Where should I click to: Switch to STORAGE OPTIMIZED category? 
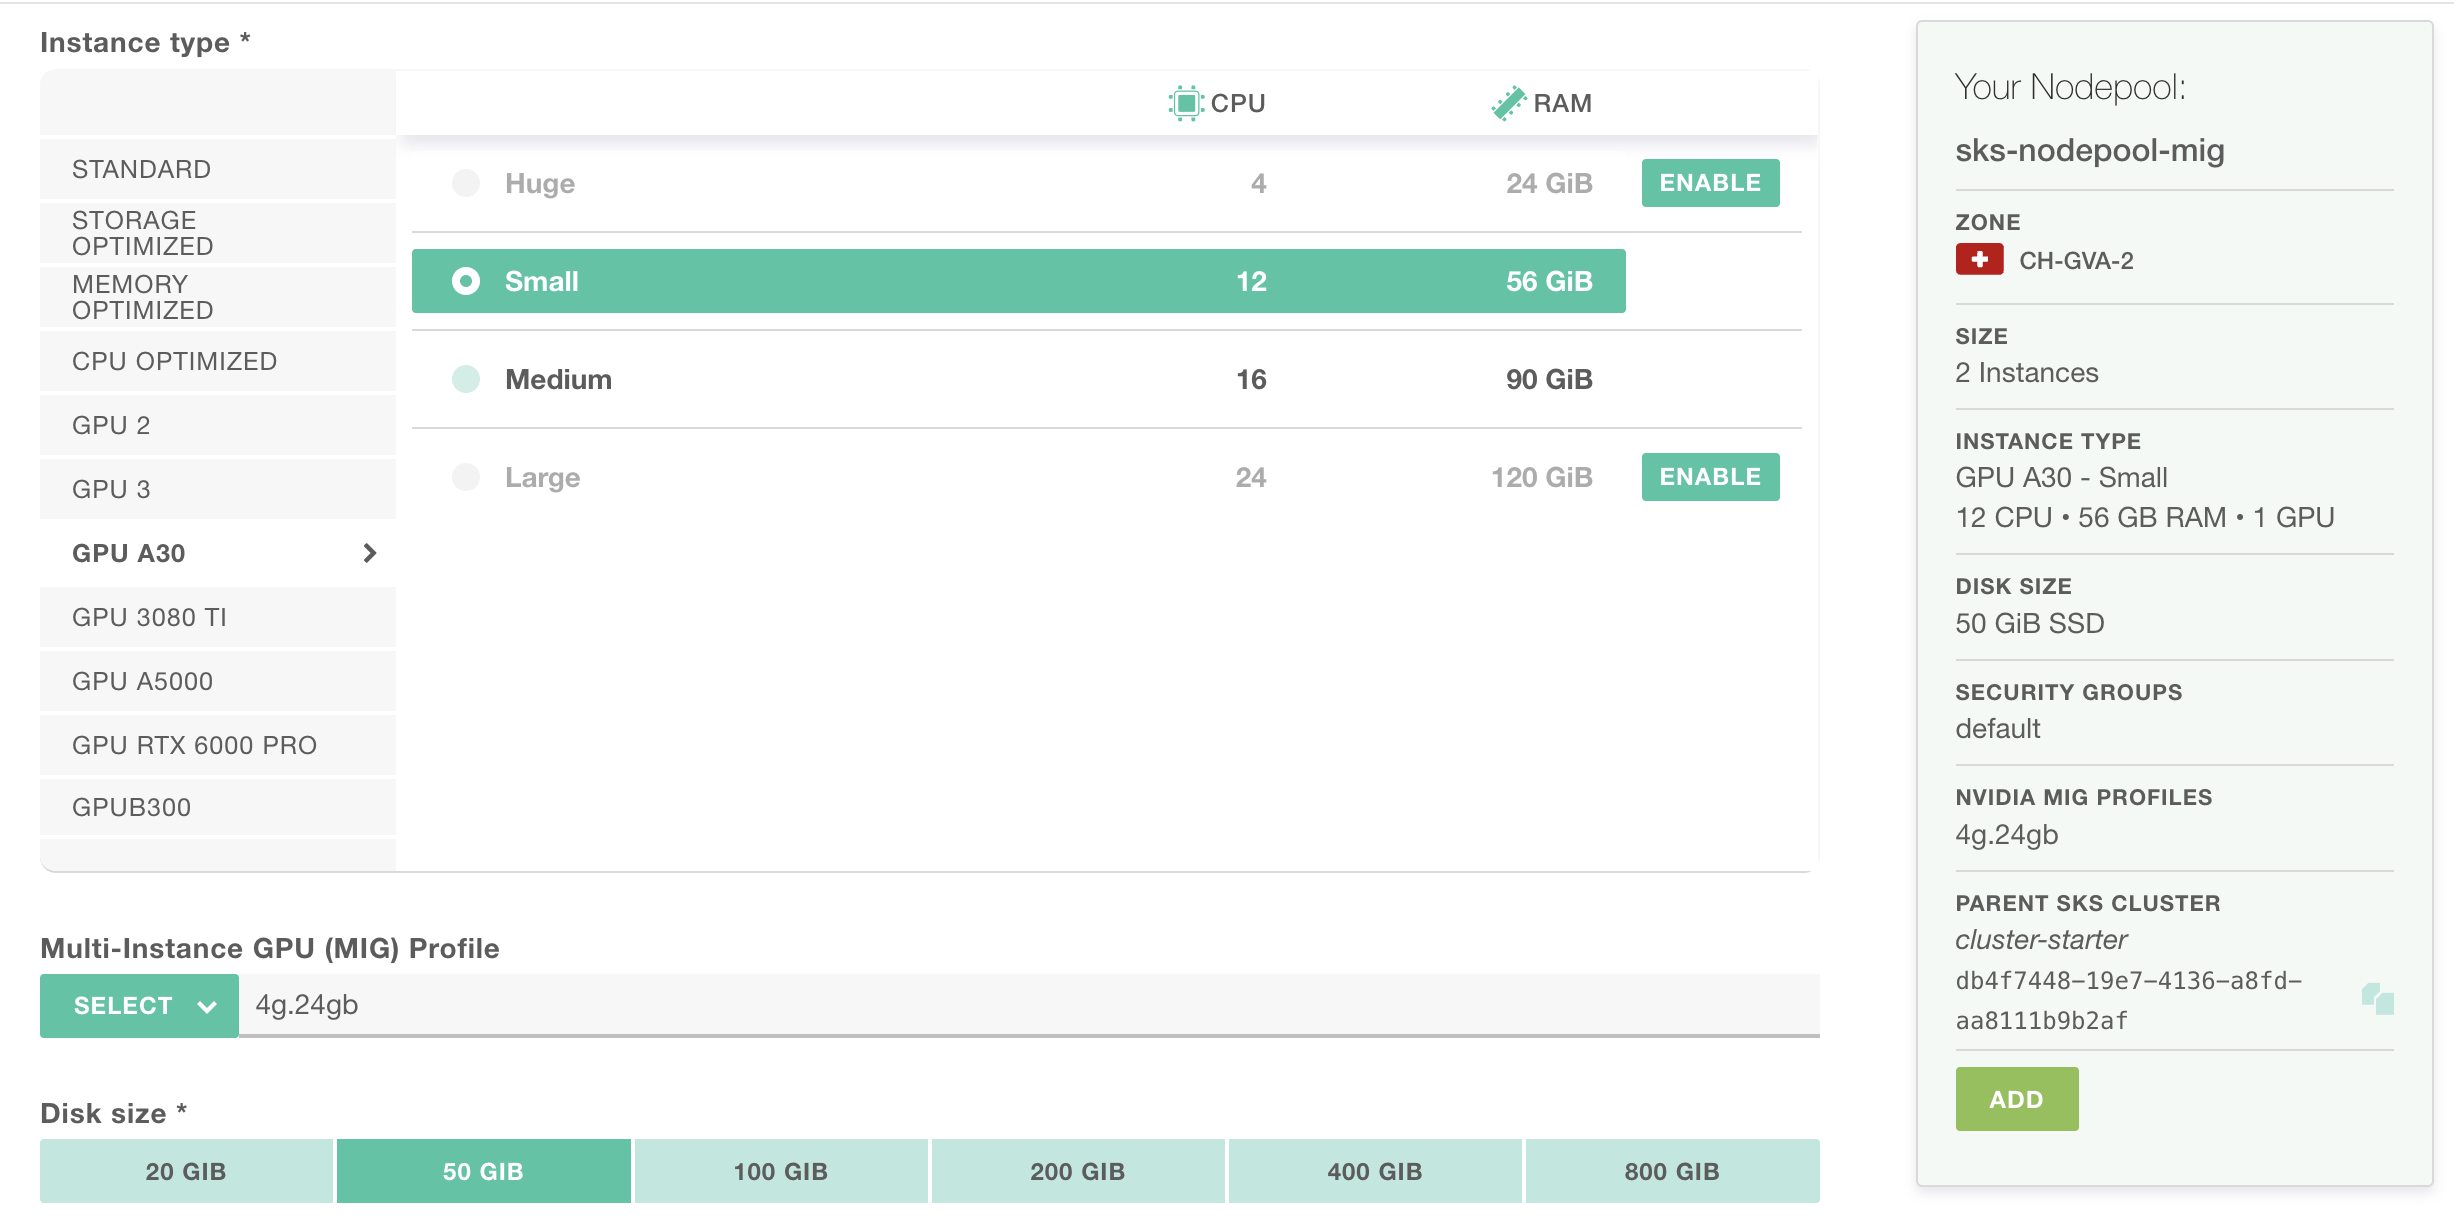218,233
